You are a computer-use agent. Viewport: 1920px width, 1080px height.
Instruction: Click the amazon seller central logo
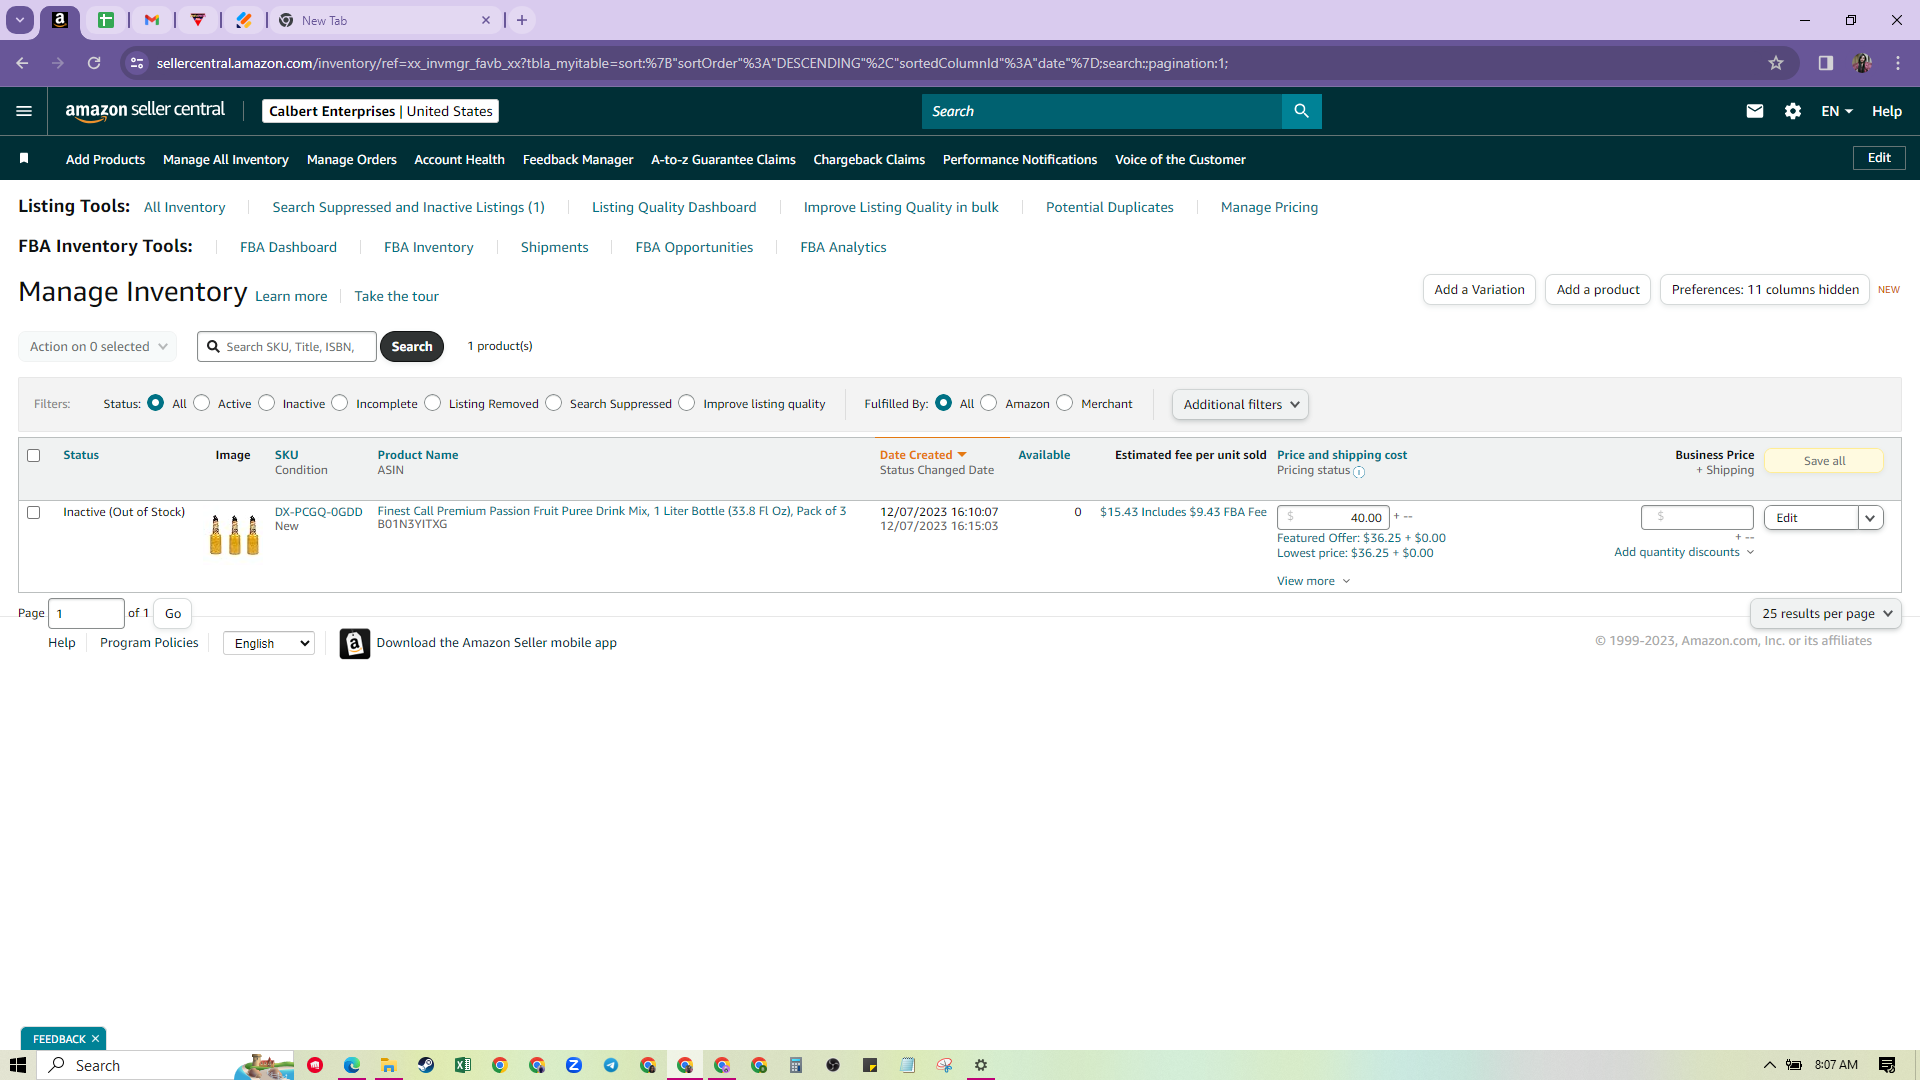click(x=145, y=111)
